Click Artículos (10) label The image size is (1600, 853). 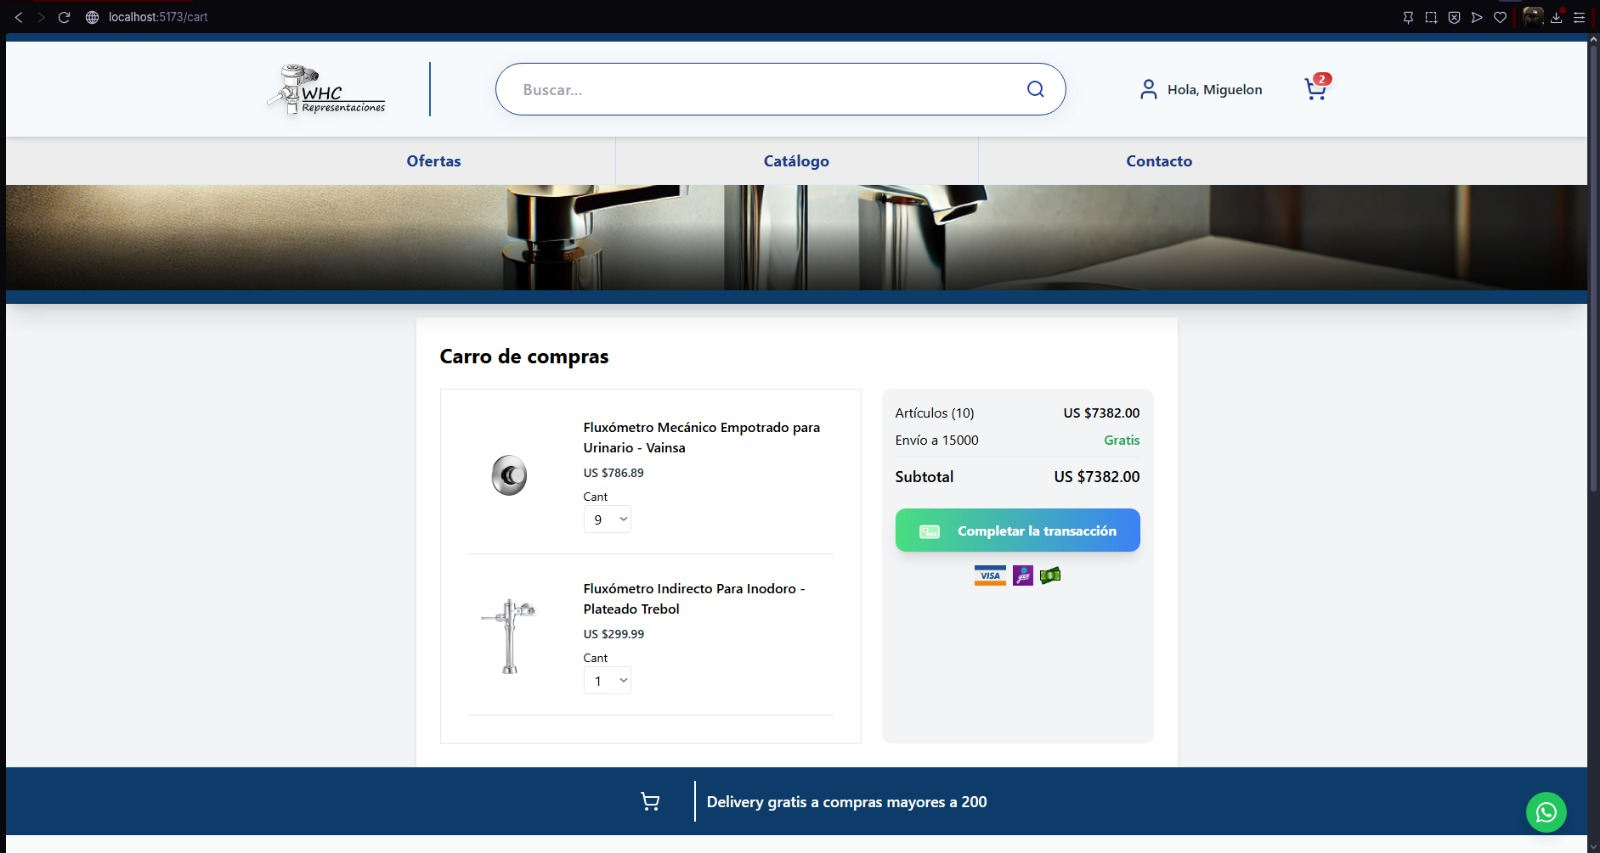(934, 413)
